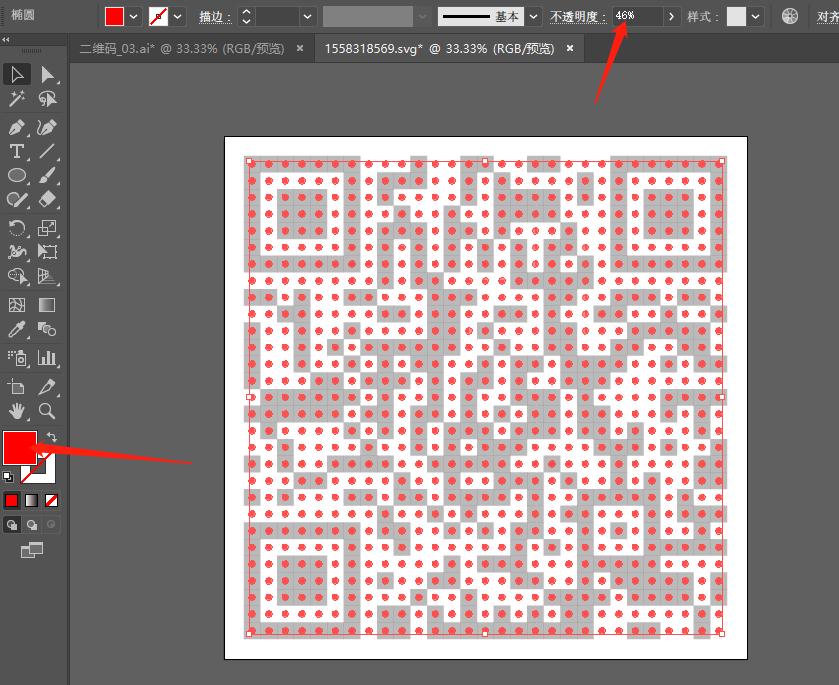839x685 pixels.
Task: Select the Rotate tool
Action: pos(17,228)
